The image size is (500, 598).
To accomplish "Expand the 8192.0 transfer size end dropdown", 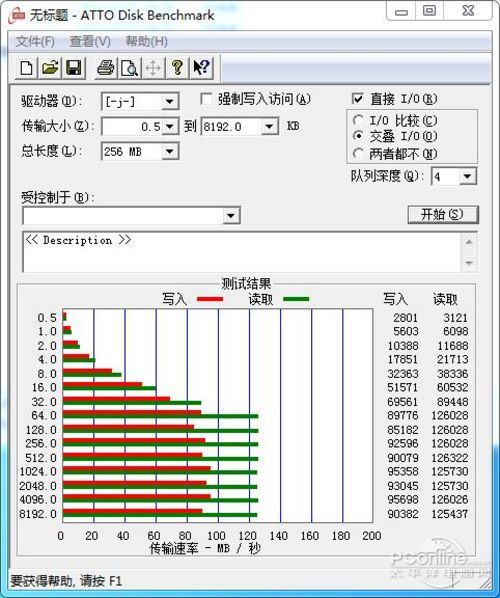I will [269, 126].
